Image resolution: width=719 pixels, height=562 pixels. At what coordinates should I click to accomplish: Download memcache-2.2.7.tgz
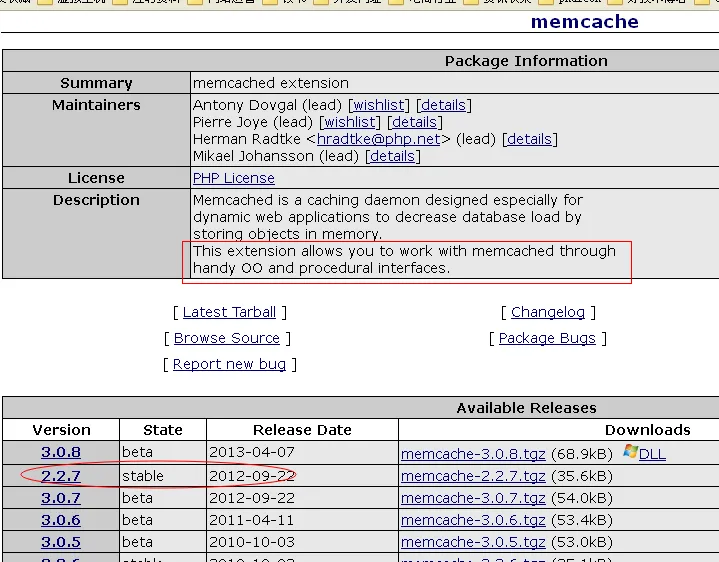pos(473,476)
